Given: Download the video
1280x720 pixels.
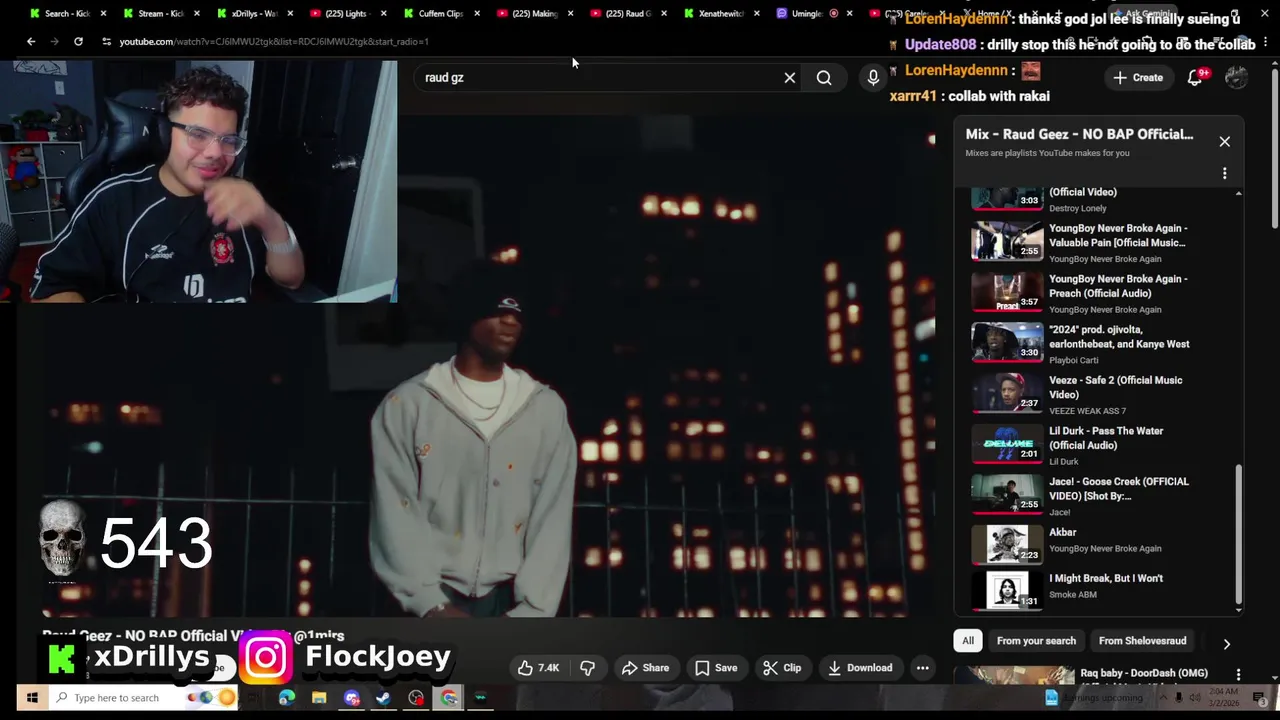Looking at the screenshot, I should 860,668.
